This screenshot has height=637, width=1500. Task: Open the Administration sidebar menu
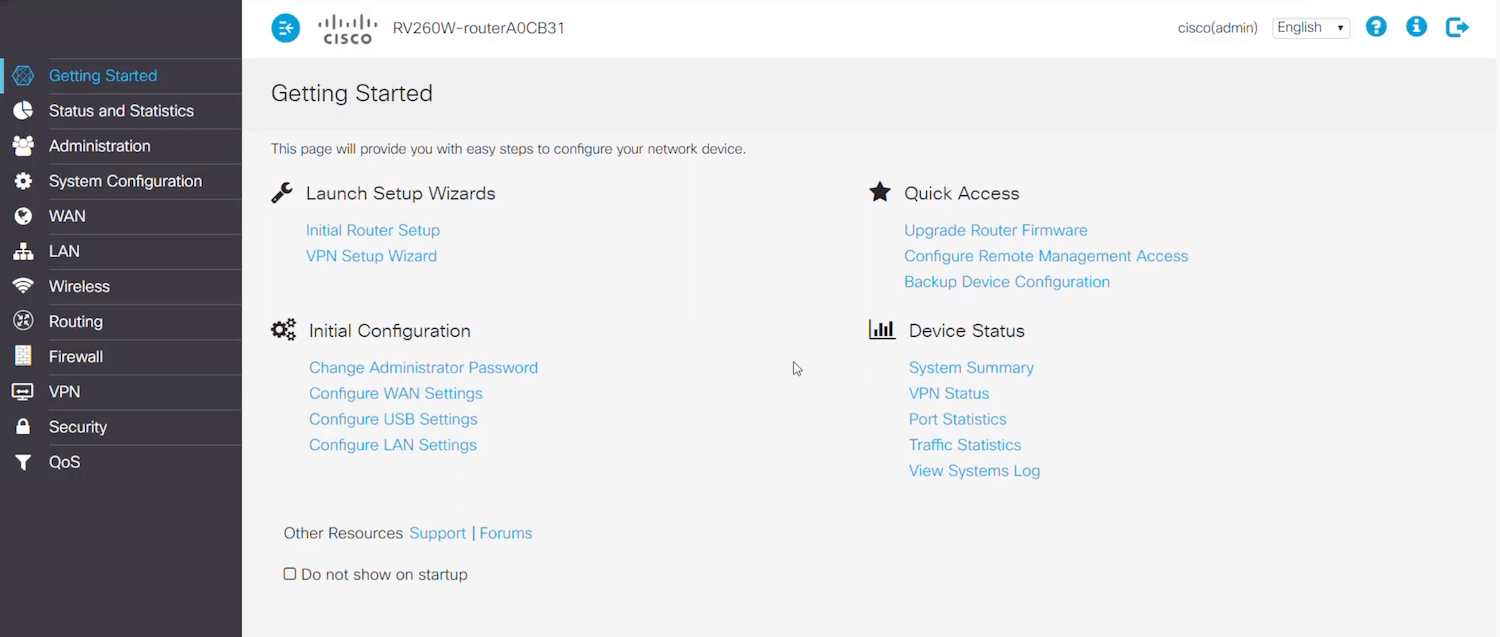[99, 146]
